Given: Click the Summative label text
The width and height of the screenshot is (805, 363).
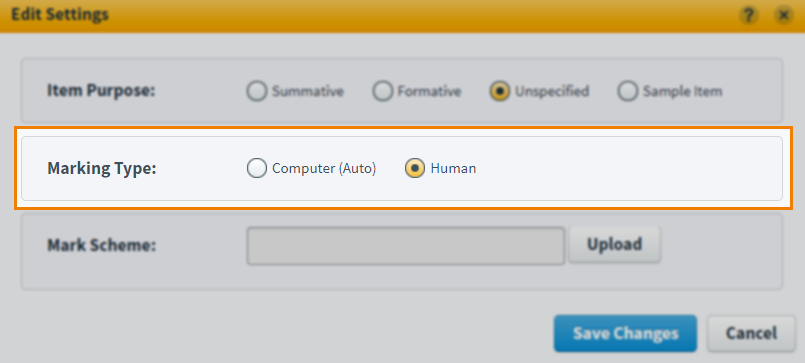Looking at the screenshot, I should click(x=308, y=91).
